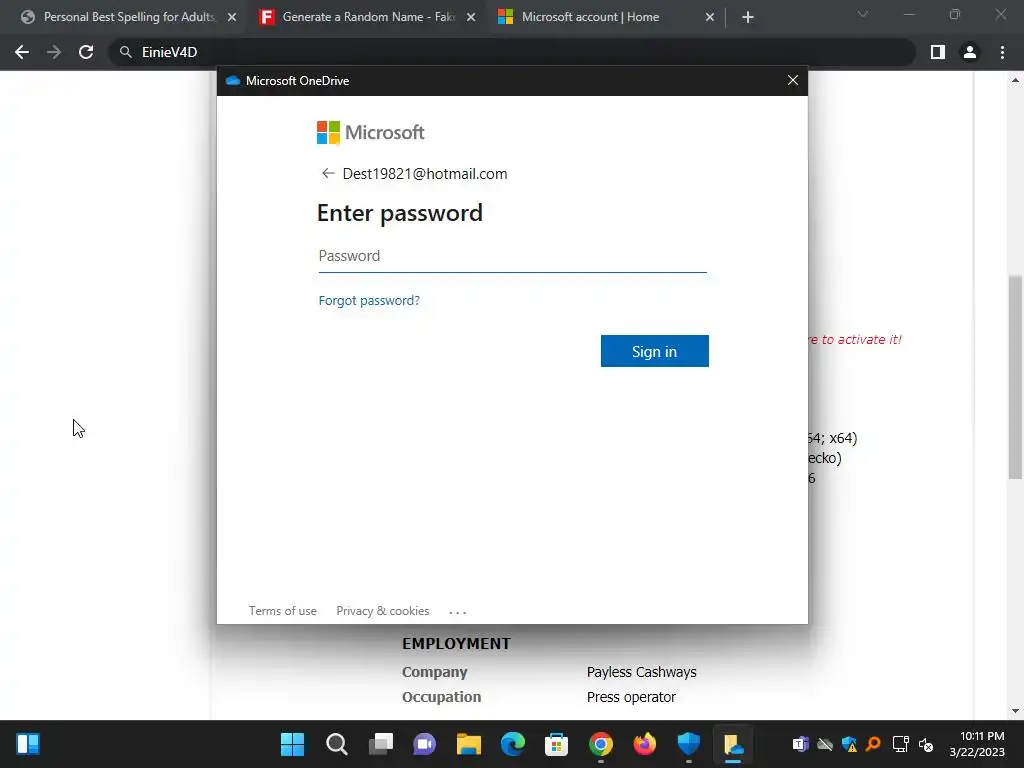Toggle Chrome side panel

938,52
